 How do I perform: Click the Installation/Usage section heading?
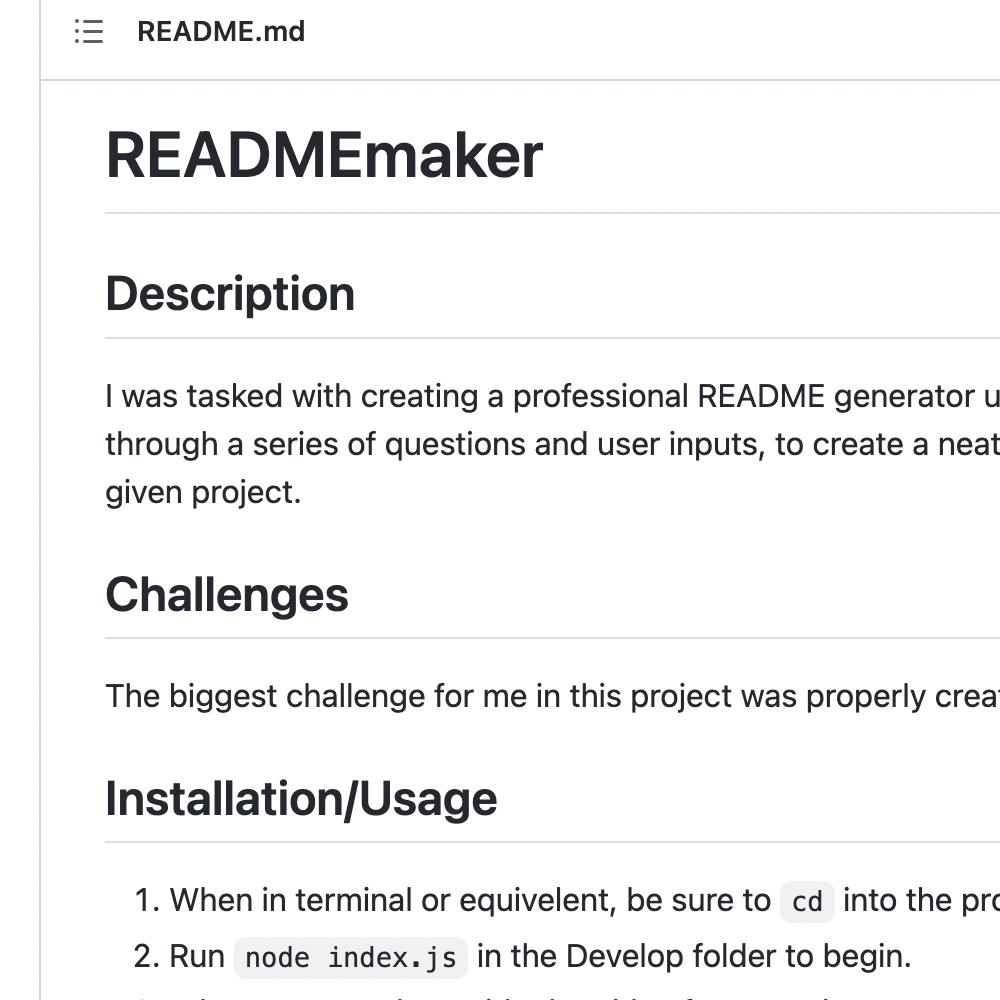point(301,799)
